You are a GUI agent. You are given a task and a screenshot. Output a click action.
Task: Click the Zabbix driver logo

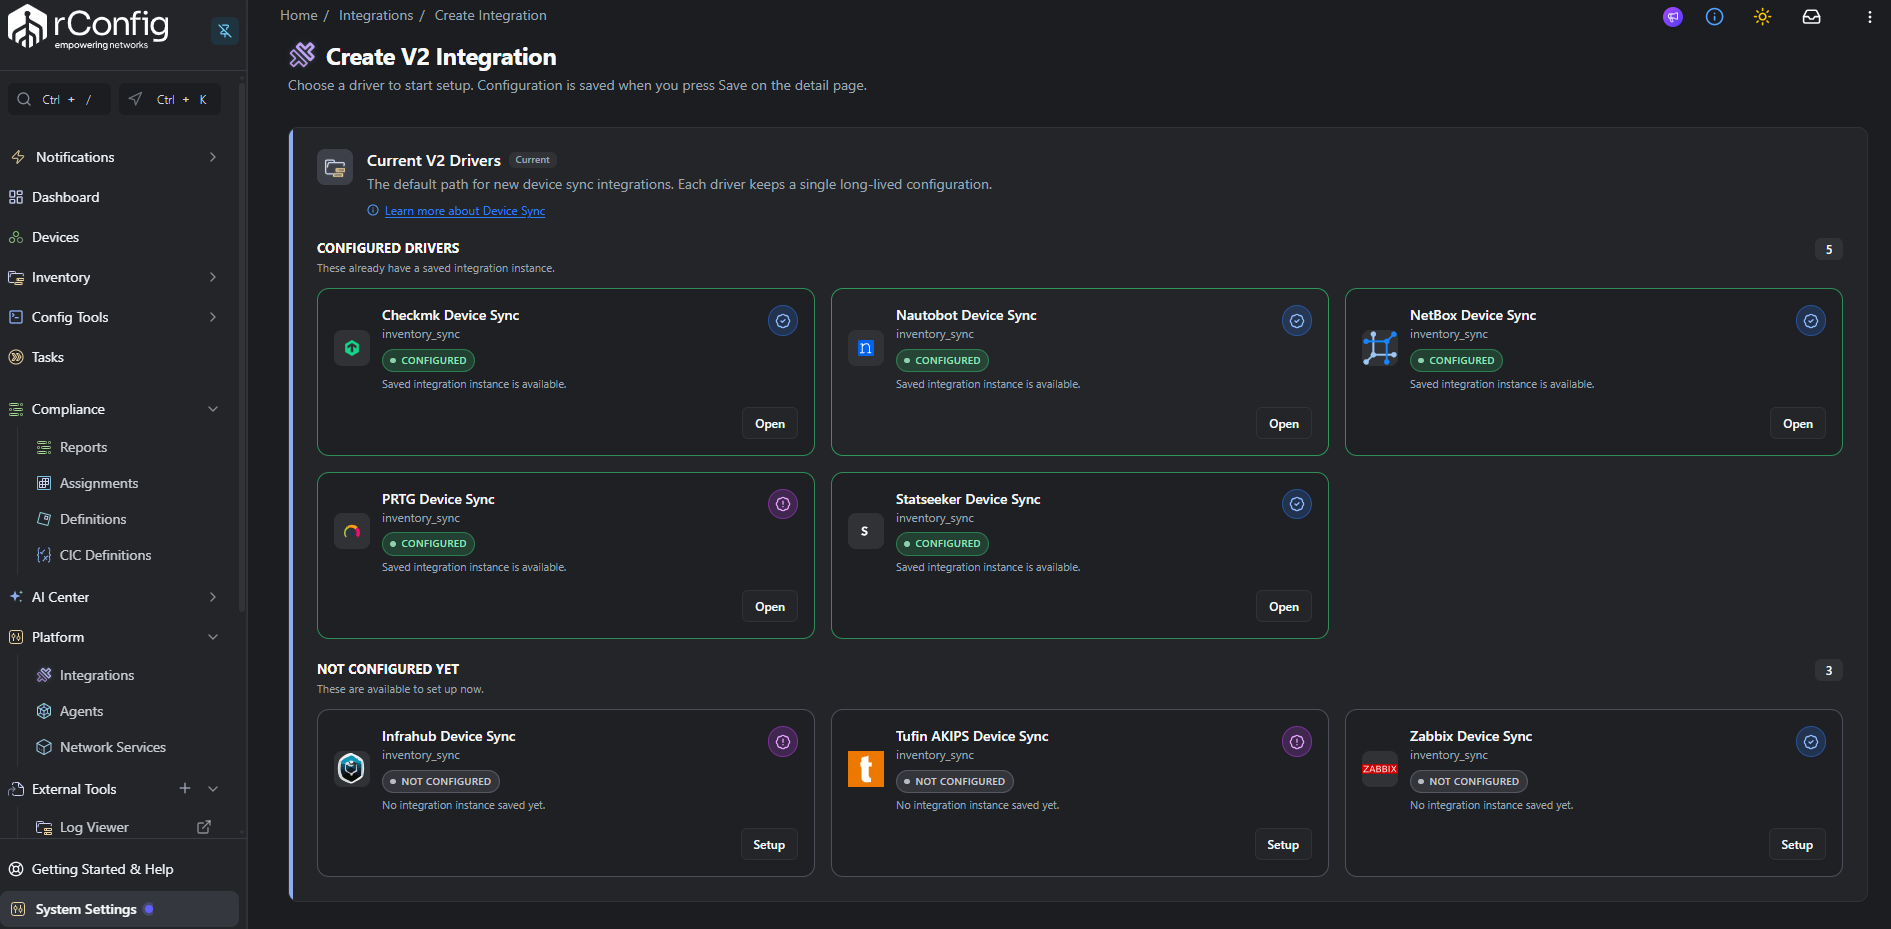click(x=1380, y=769)
